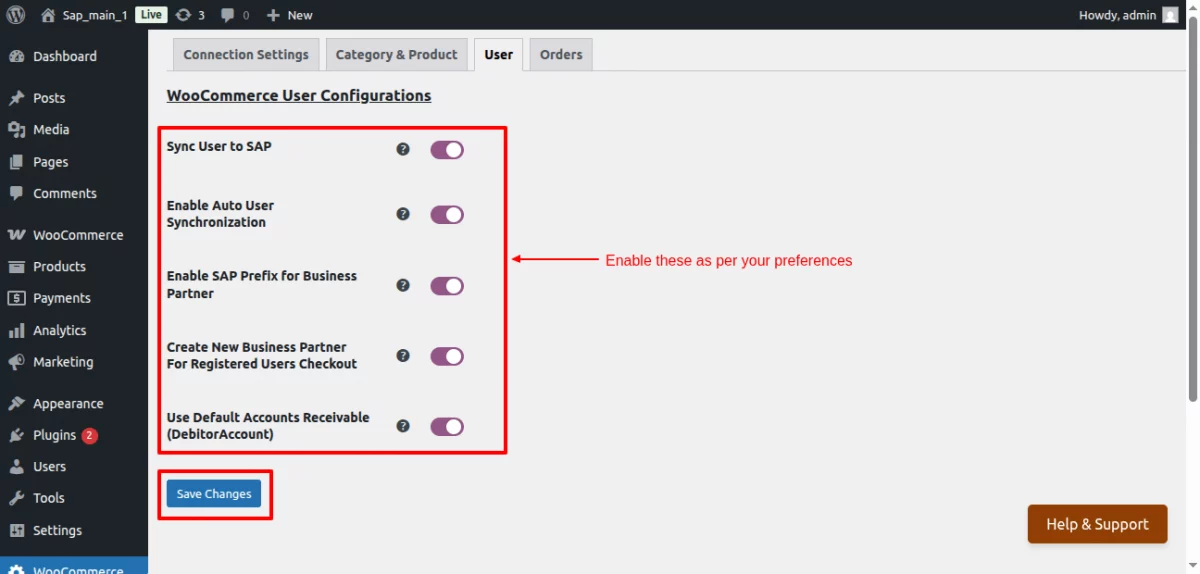The image size is (1200, 574).
Task: Toggle Enable Auto User Synchronization switch
Action: click(x=447, y=215)
